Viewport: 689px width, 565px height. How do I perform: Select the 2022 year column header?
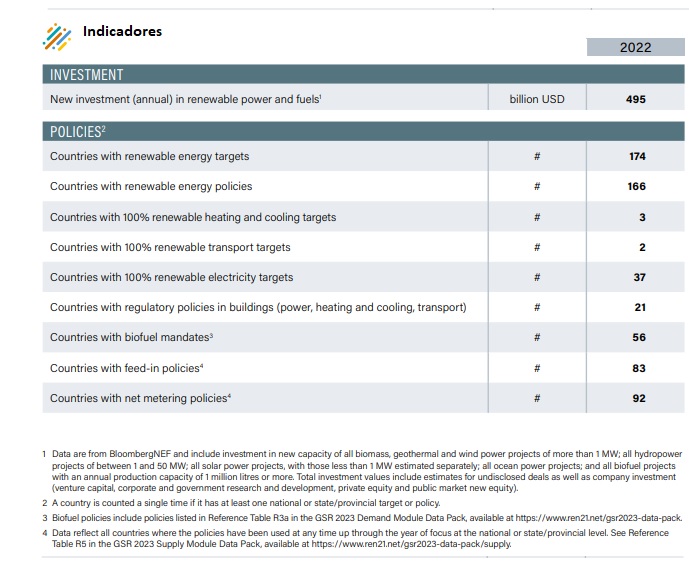[x=635, y=47]
